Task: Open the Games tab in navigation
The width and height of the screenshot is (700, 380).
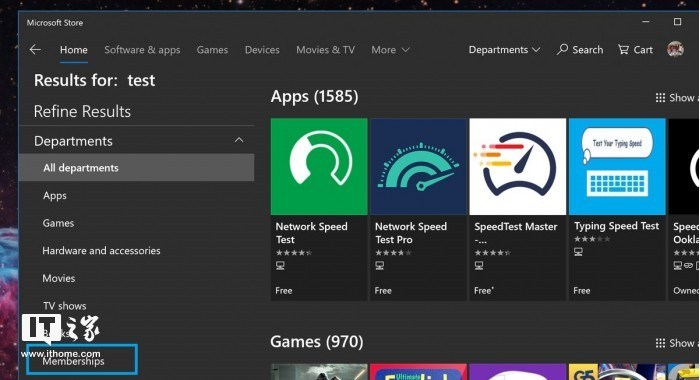Action: point(212,50)
